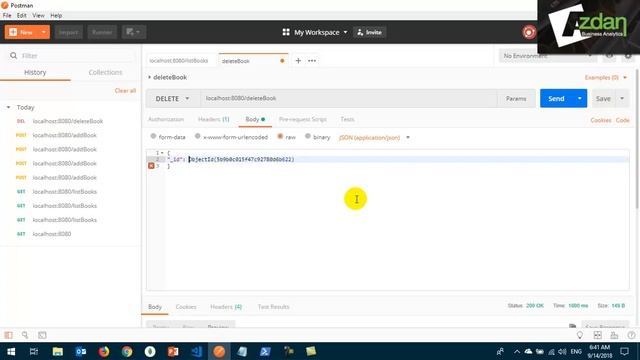Open the new window toolbar icon
Screen dimensions: 640x360
coord(133,32)
